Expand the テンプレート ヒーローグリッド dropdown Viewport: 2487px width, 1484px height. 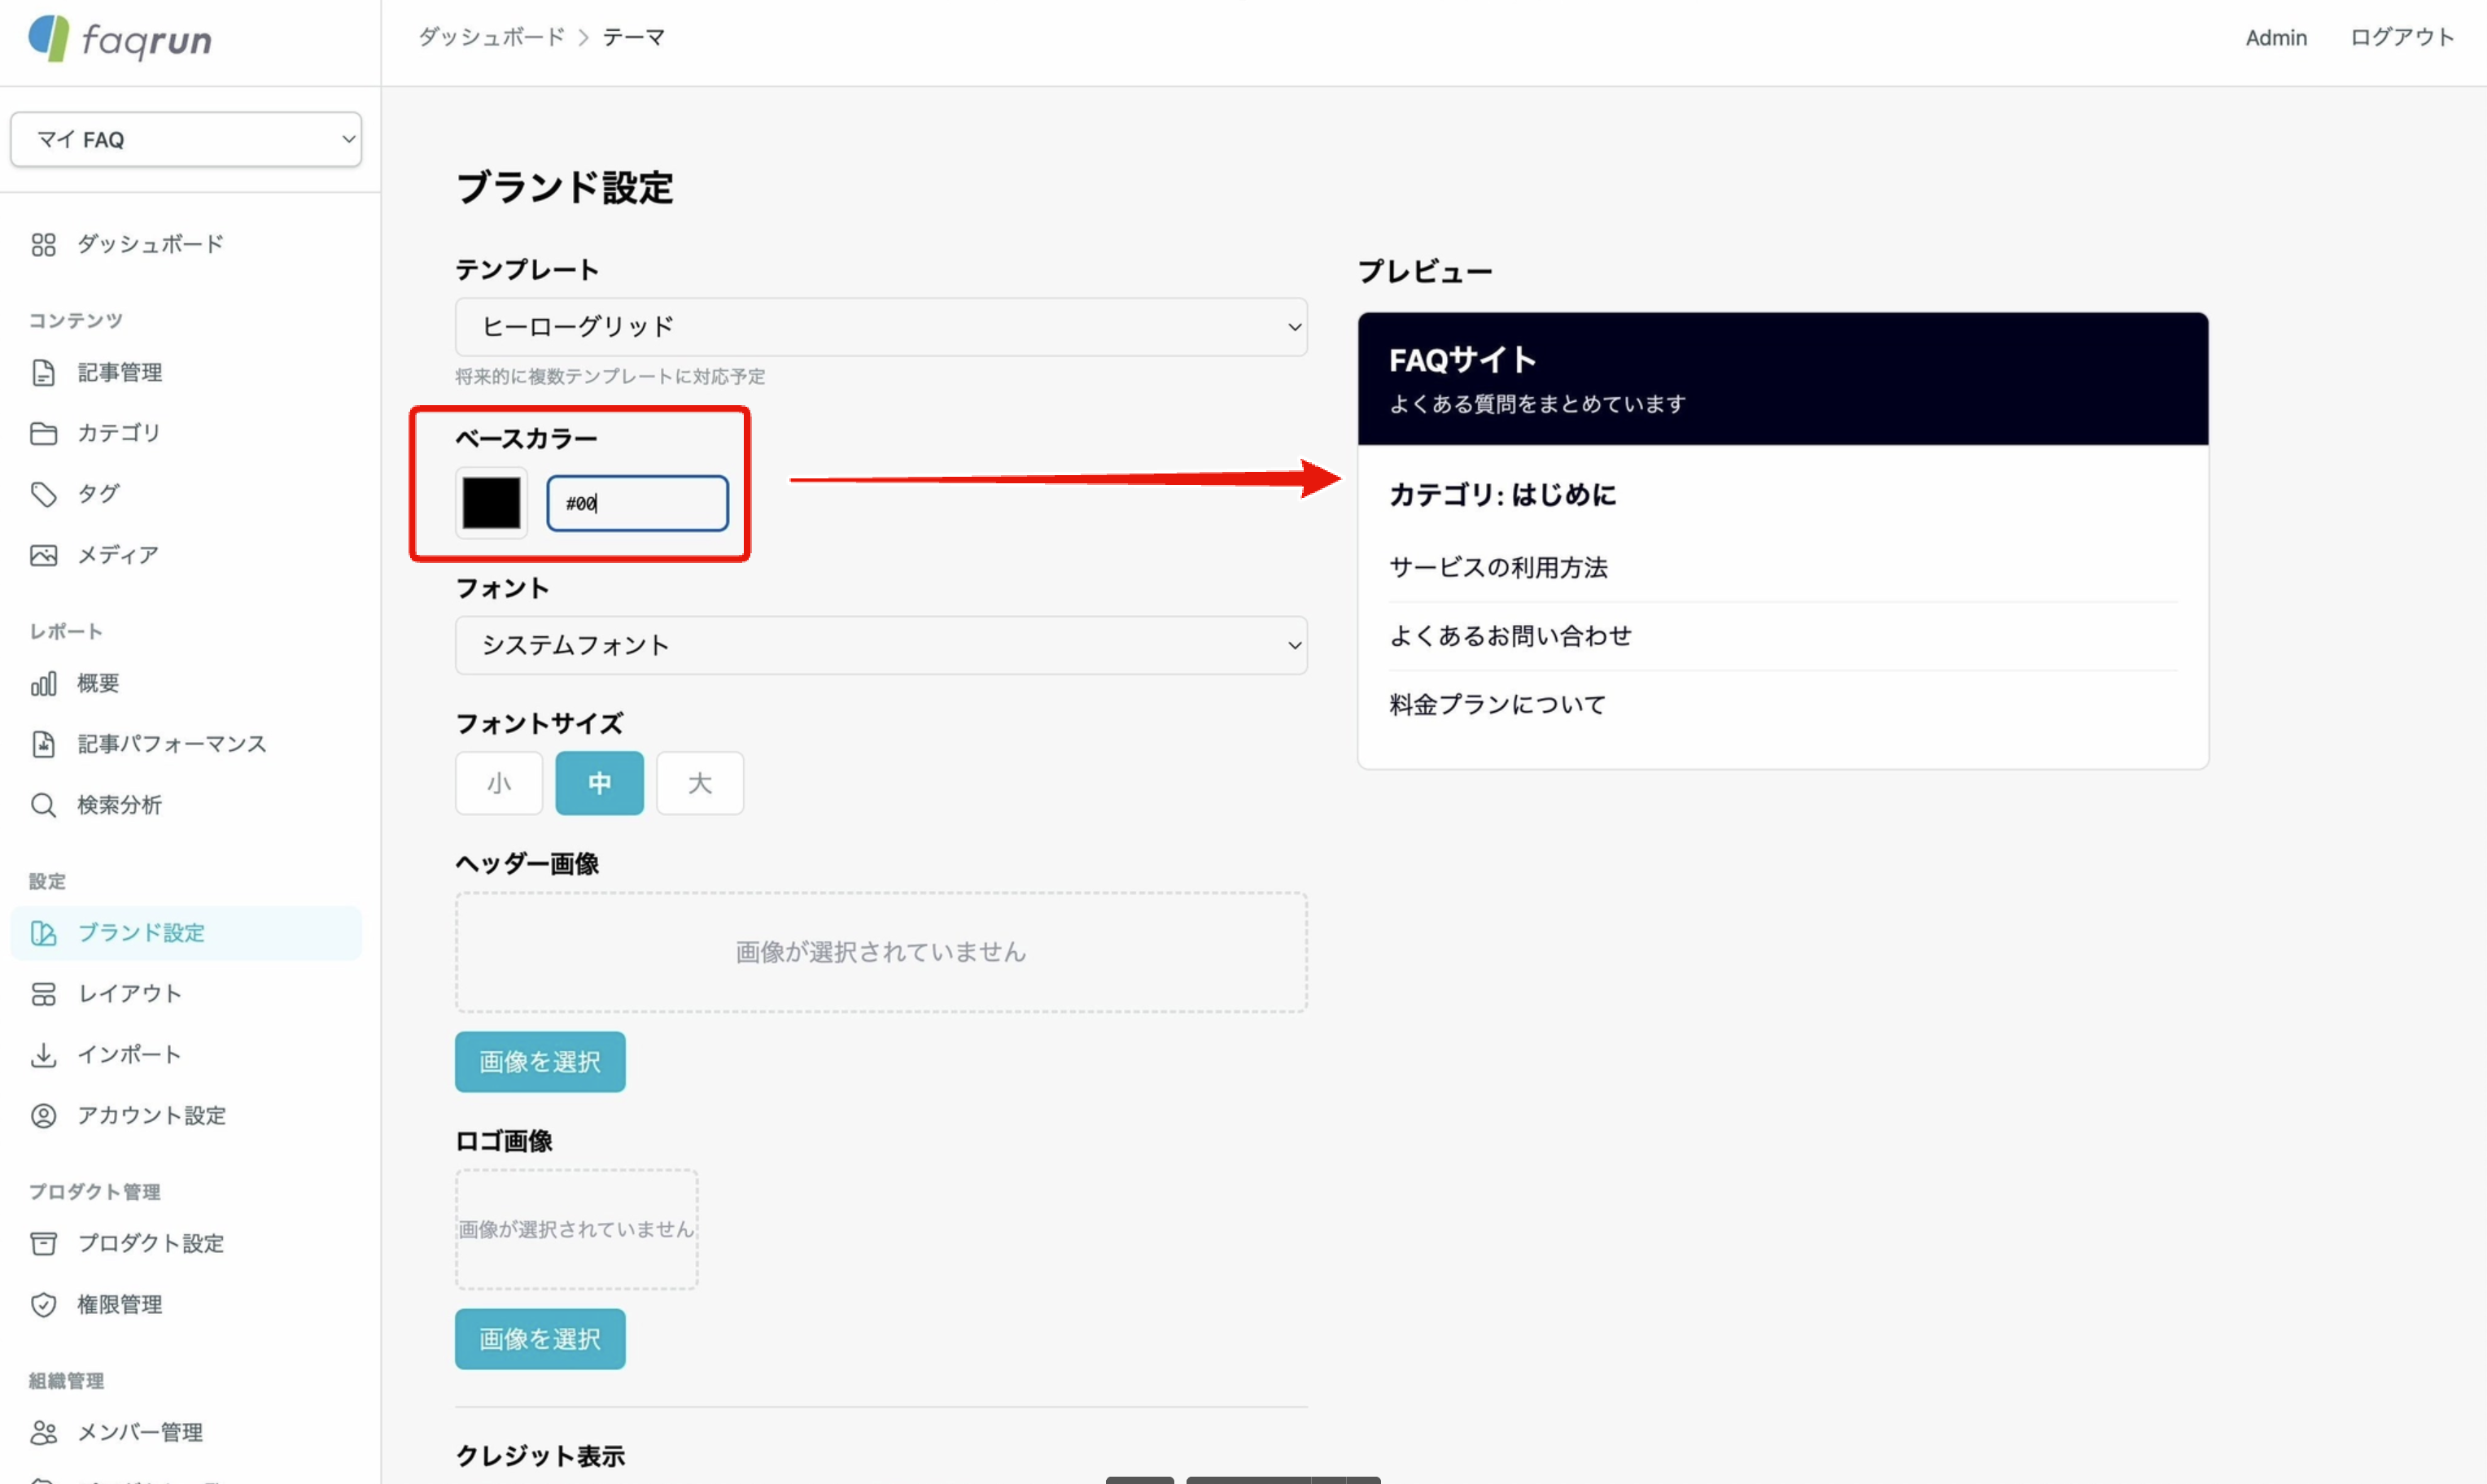pos(881,327)
